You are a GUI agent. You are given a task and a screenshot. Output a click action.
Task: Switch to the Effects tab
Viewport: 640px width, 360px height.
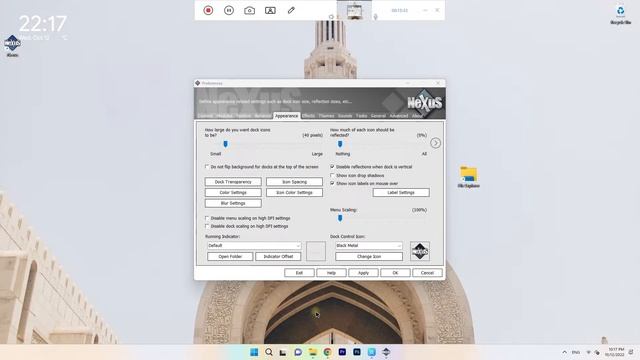click(308, 116)
